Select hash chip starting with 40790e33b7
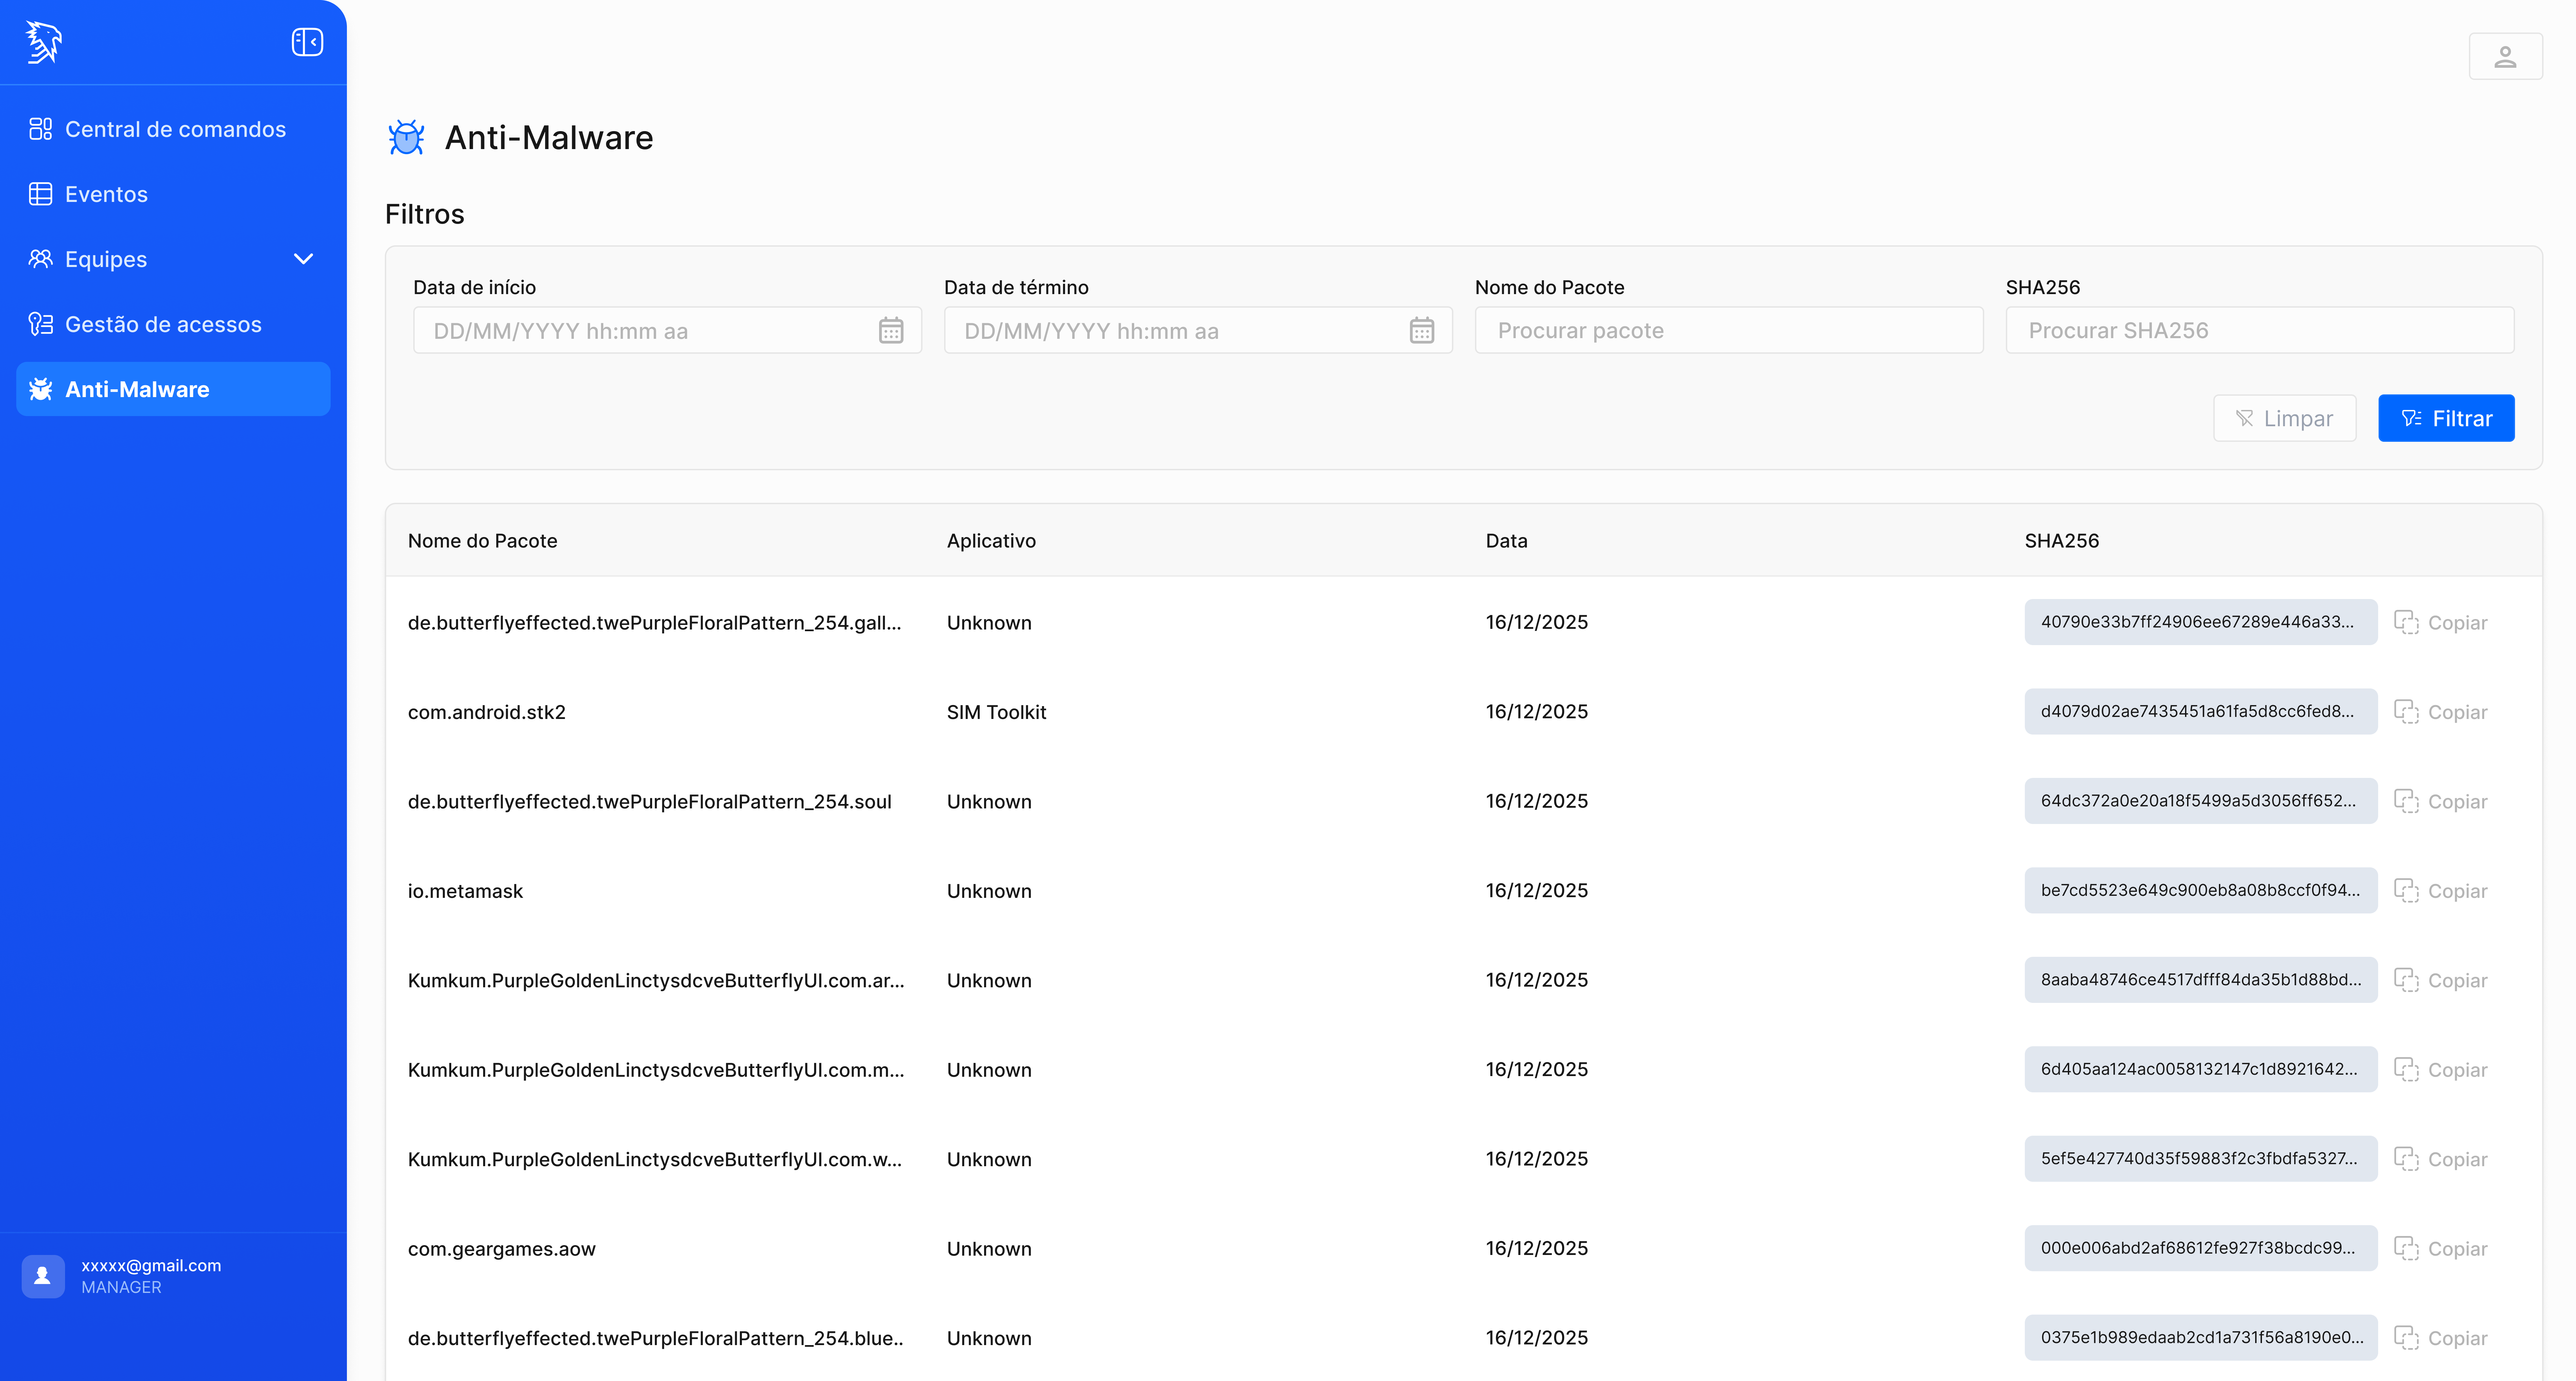 2200,622
